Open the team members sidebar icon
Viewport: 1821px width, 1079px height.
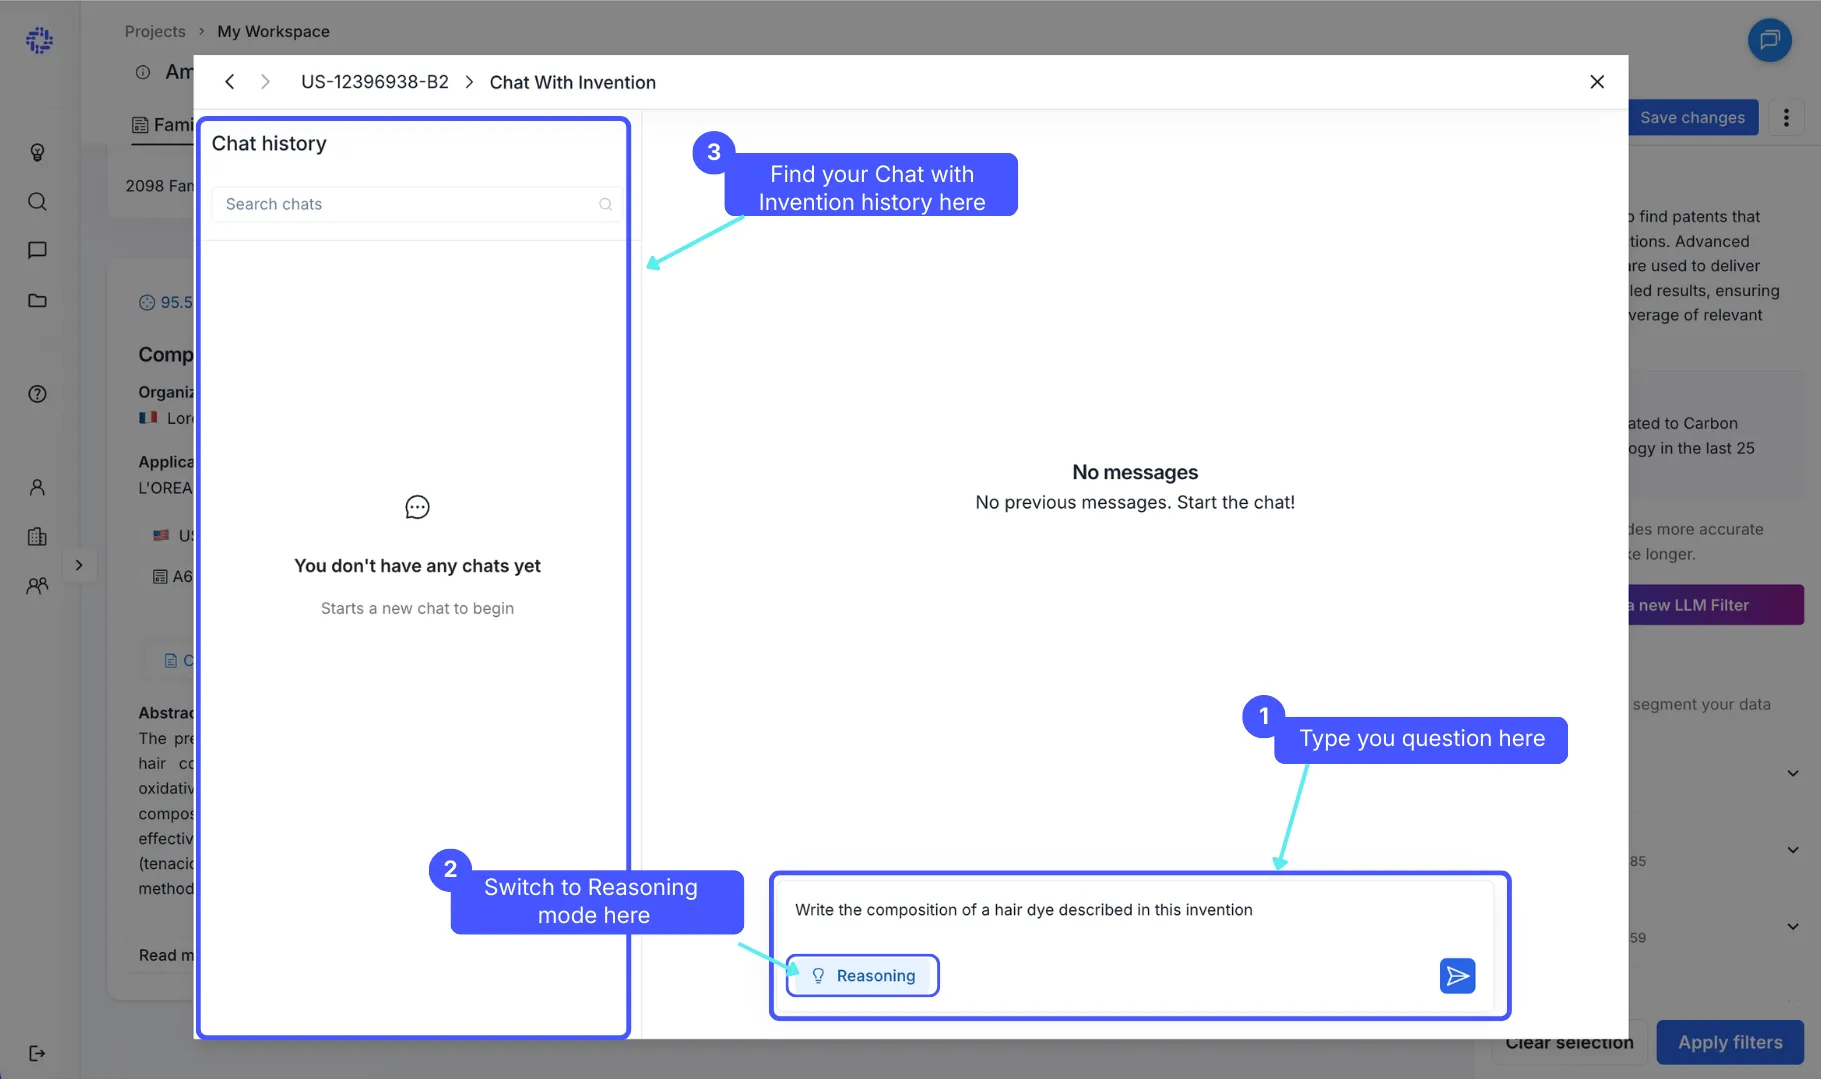pyautogui.click(x=37, y=585)
